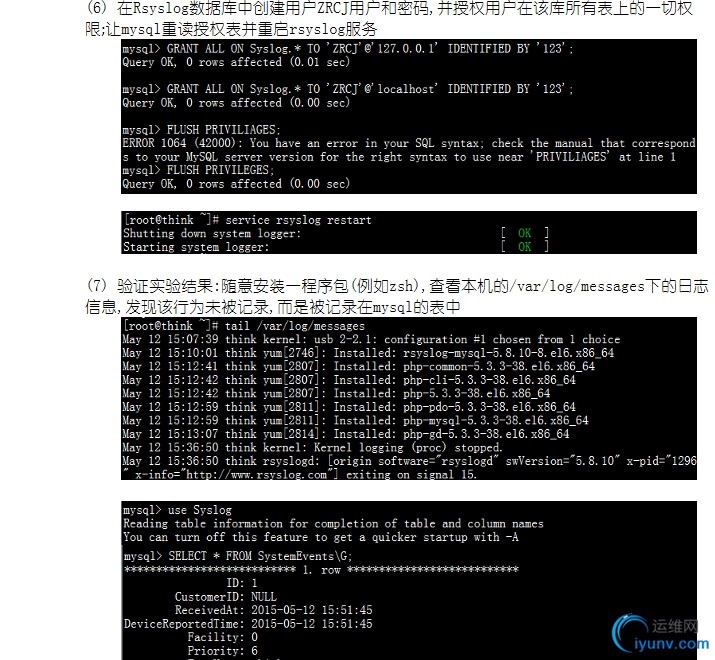Click OK status beside 'Starting system logger'

(524, 247)
